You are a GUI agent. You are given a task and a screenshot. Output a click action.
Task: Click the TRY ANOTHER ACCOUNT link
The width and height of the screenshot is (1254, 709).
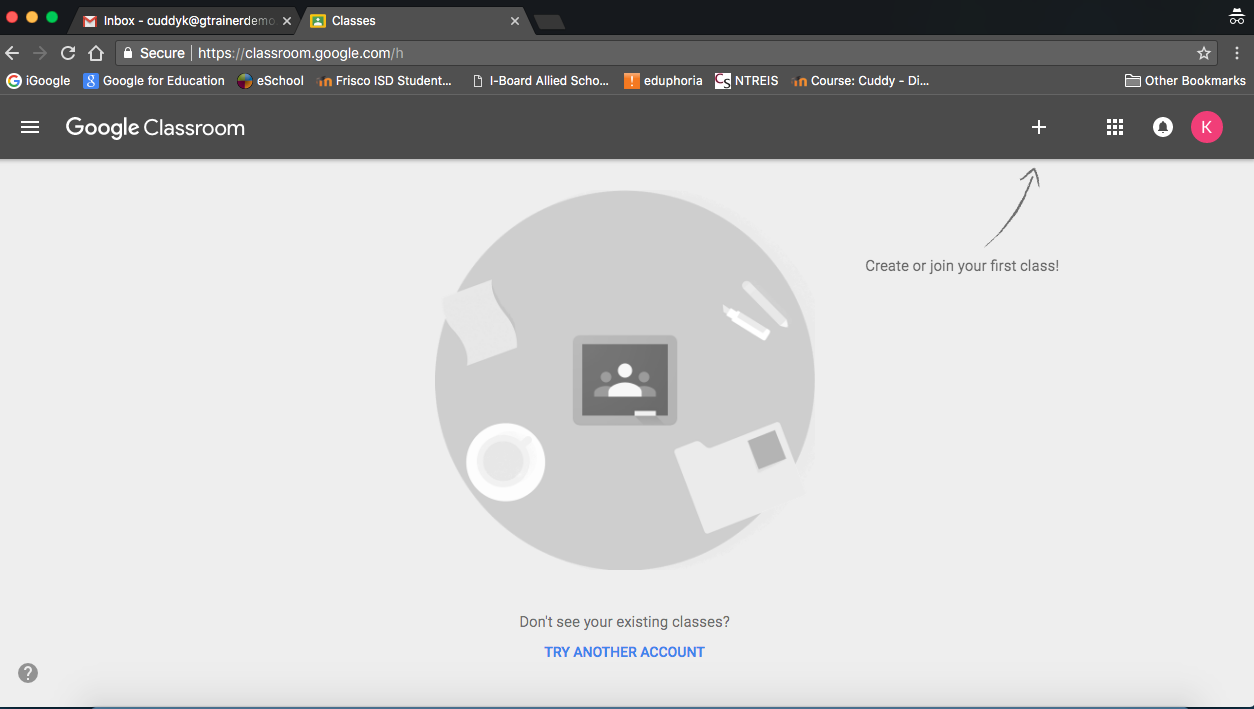[x=624, y=652]
